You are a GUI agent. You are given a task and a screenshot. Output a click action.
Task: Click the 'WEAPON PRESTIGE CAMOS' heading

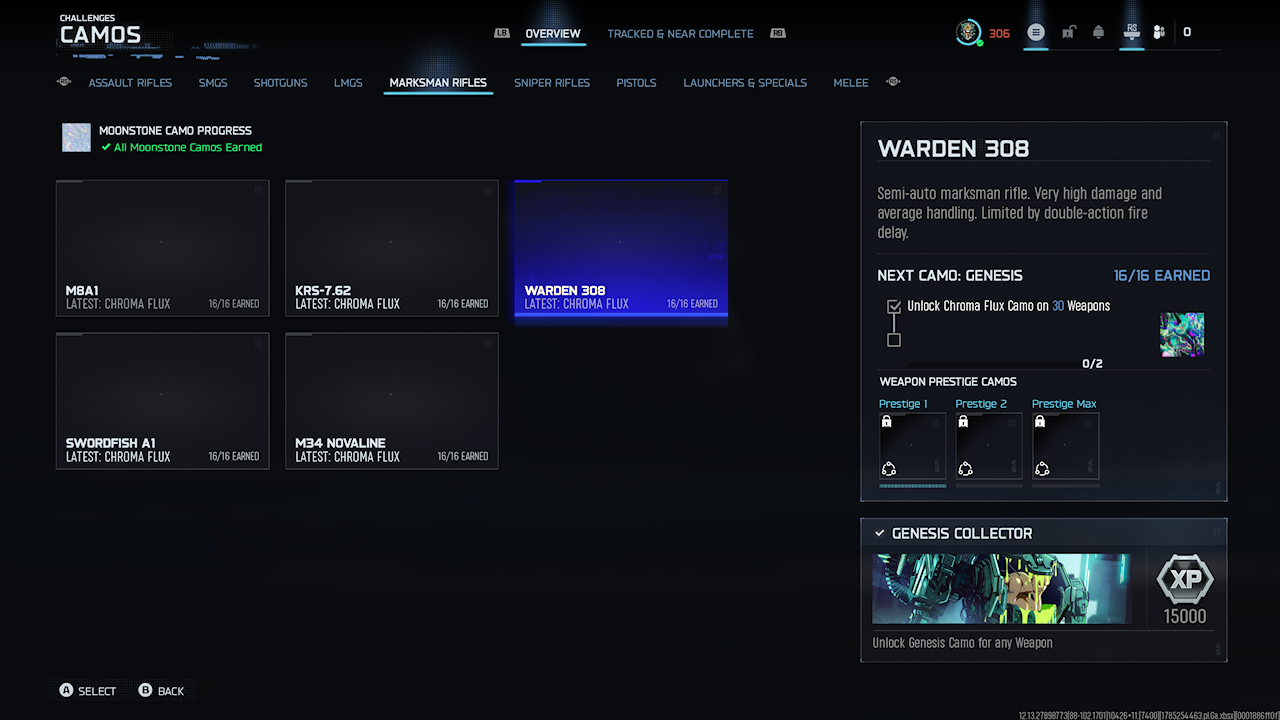click(x=948, y=381)
